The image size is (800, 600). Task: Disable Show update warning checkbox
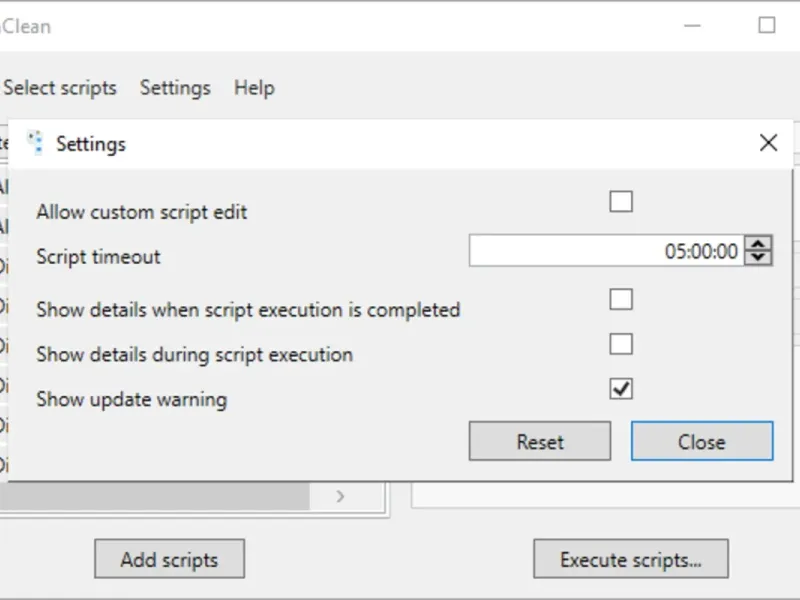point(621,388)
